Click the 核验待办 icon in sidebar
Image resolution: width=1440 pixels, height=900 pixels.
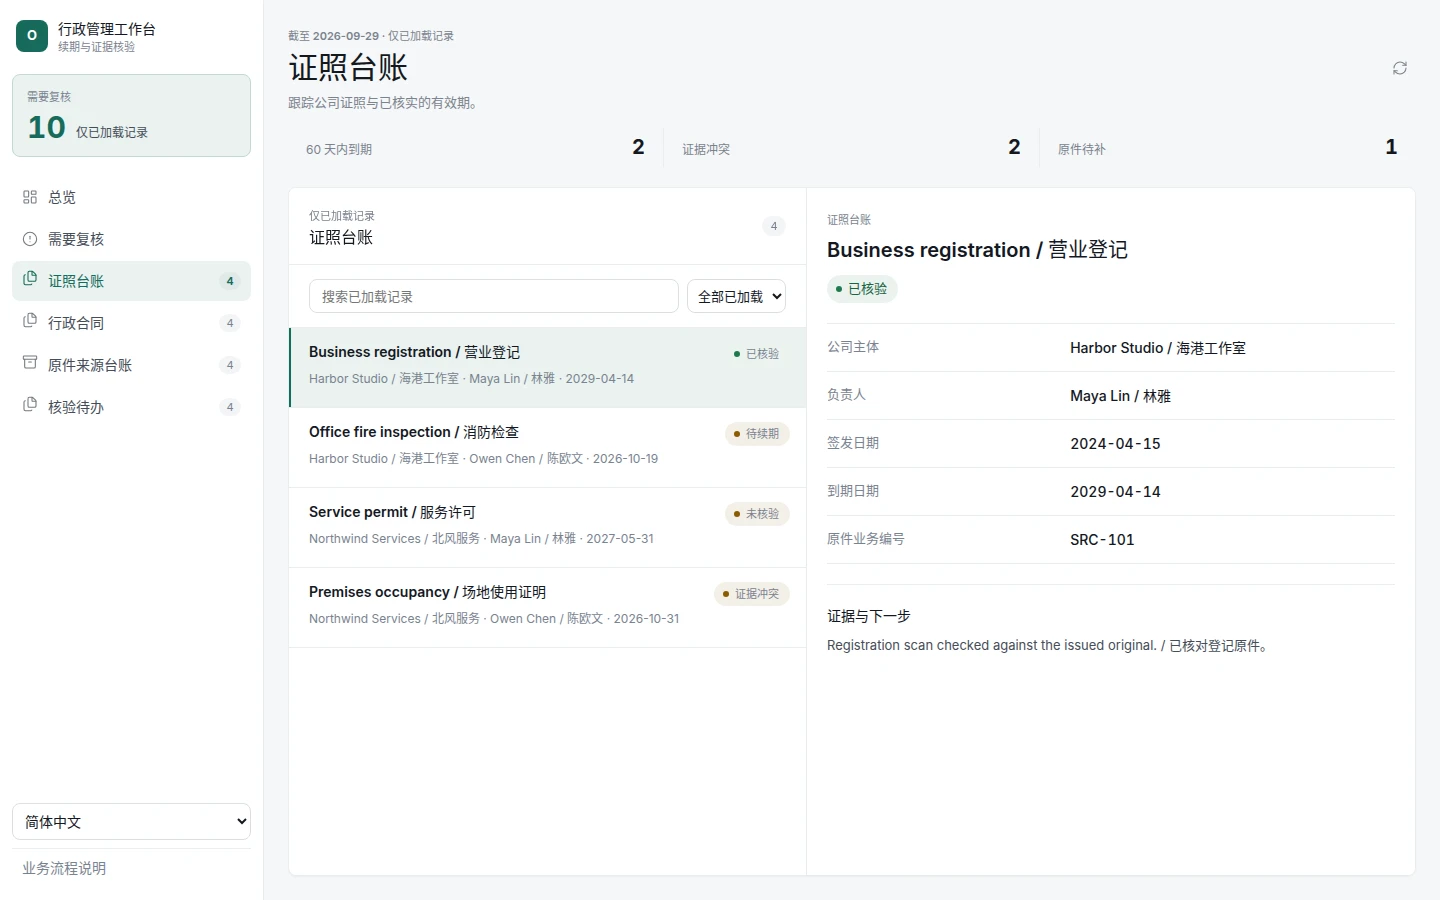pos(30,405)
